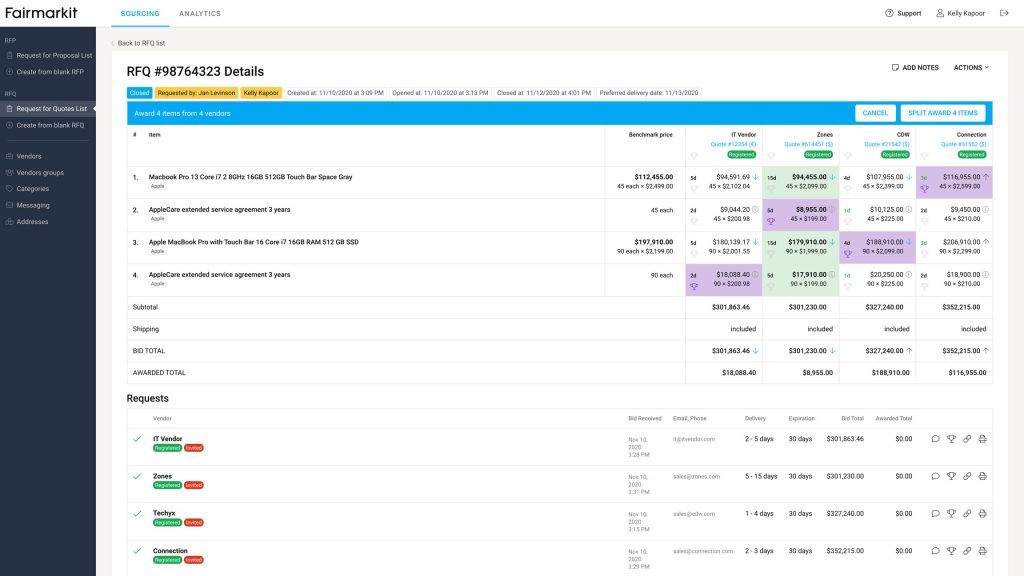
Task: Open message icon for Connection request
Action: pos(935,551)
